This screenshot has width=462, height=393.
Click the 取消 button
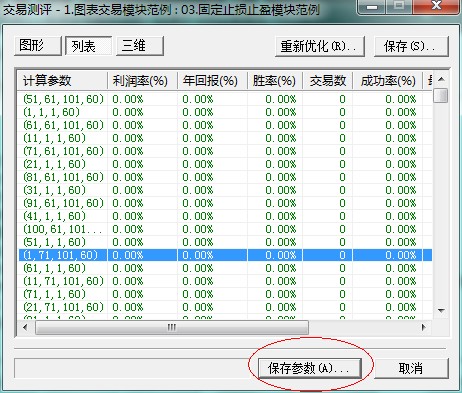coord(411,368)
